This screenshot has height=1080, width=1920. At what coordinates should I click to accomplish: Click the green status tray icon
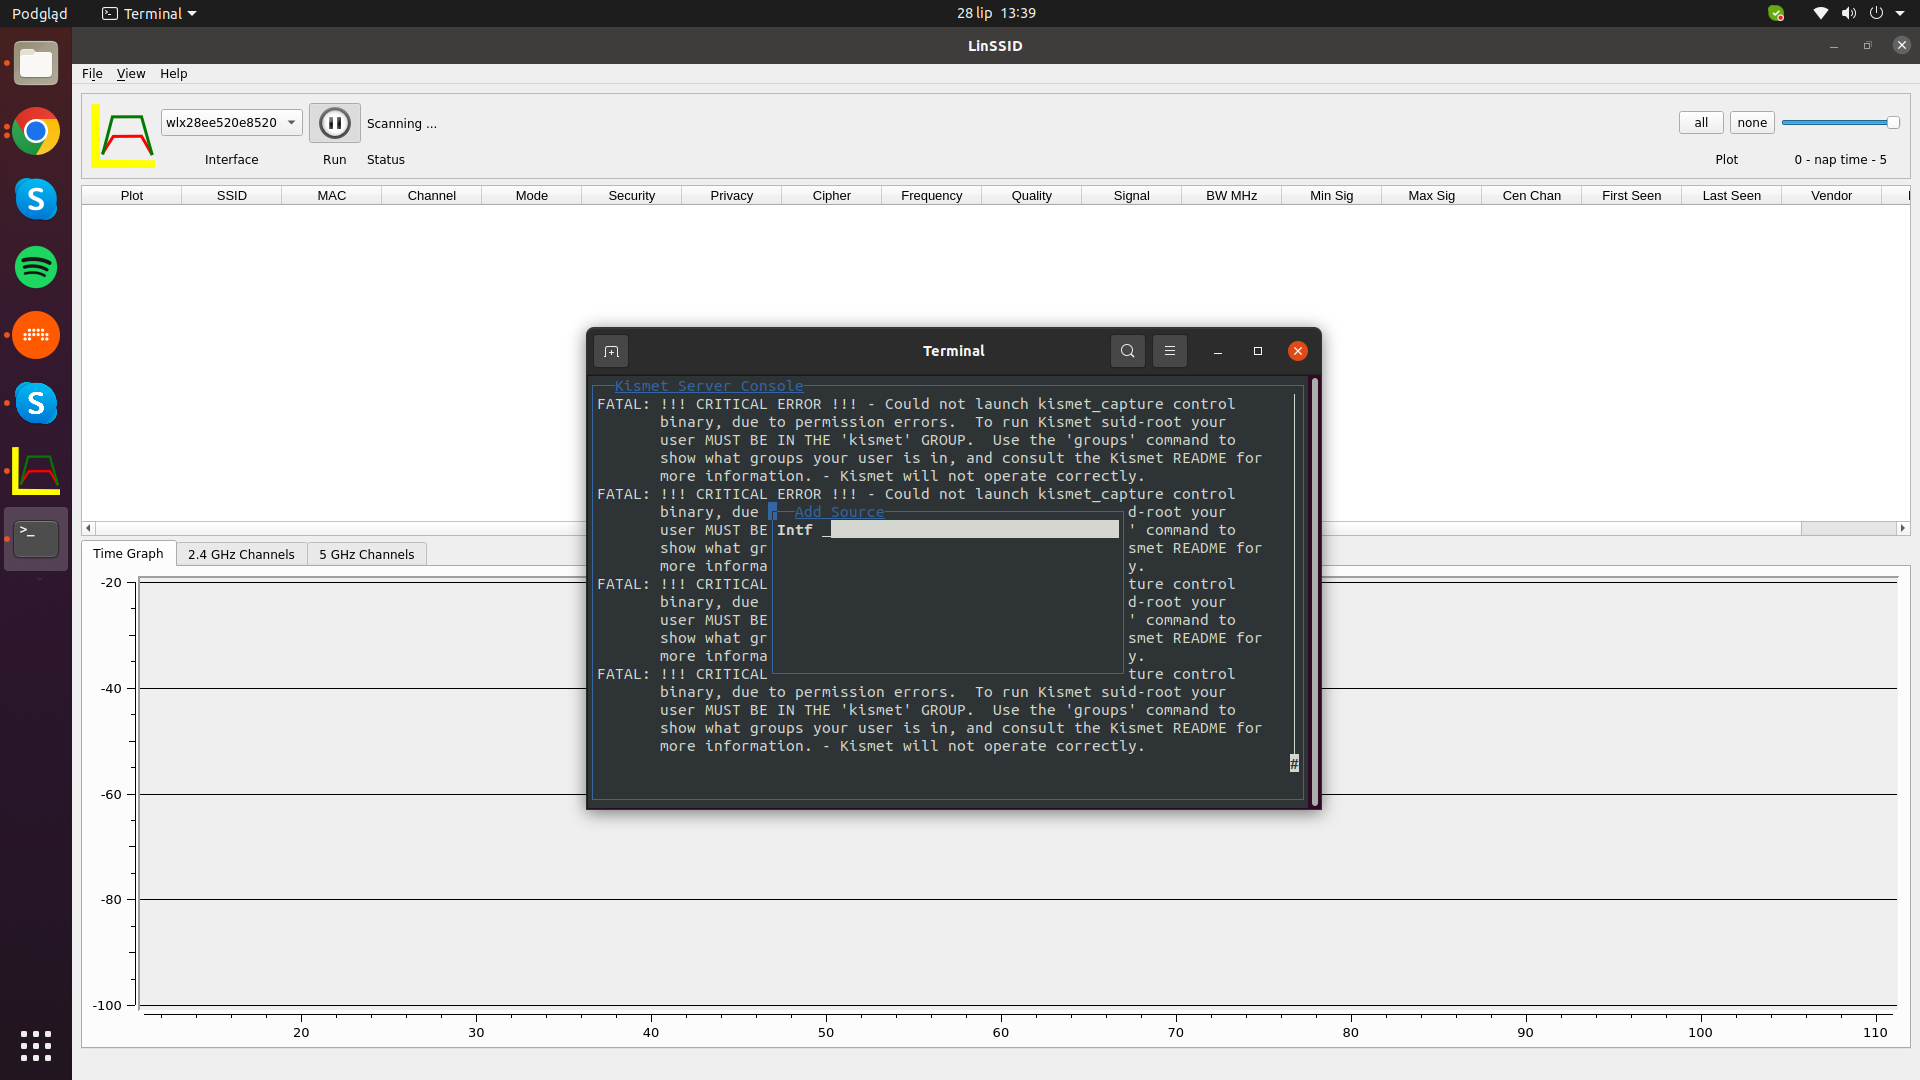[x=1776, y=13]
